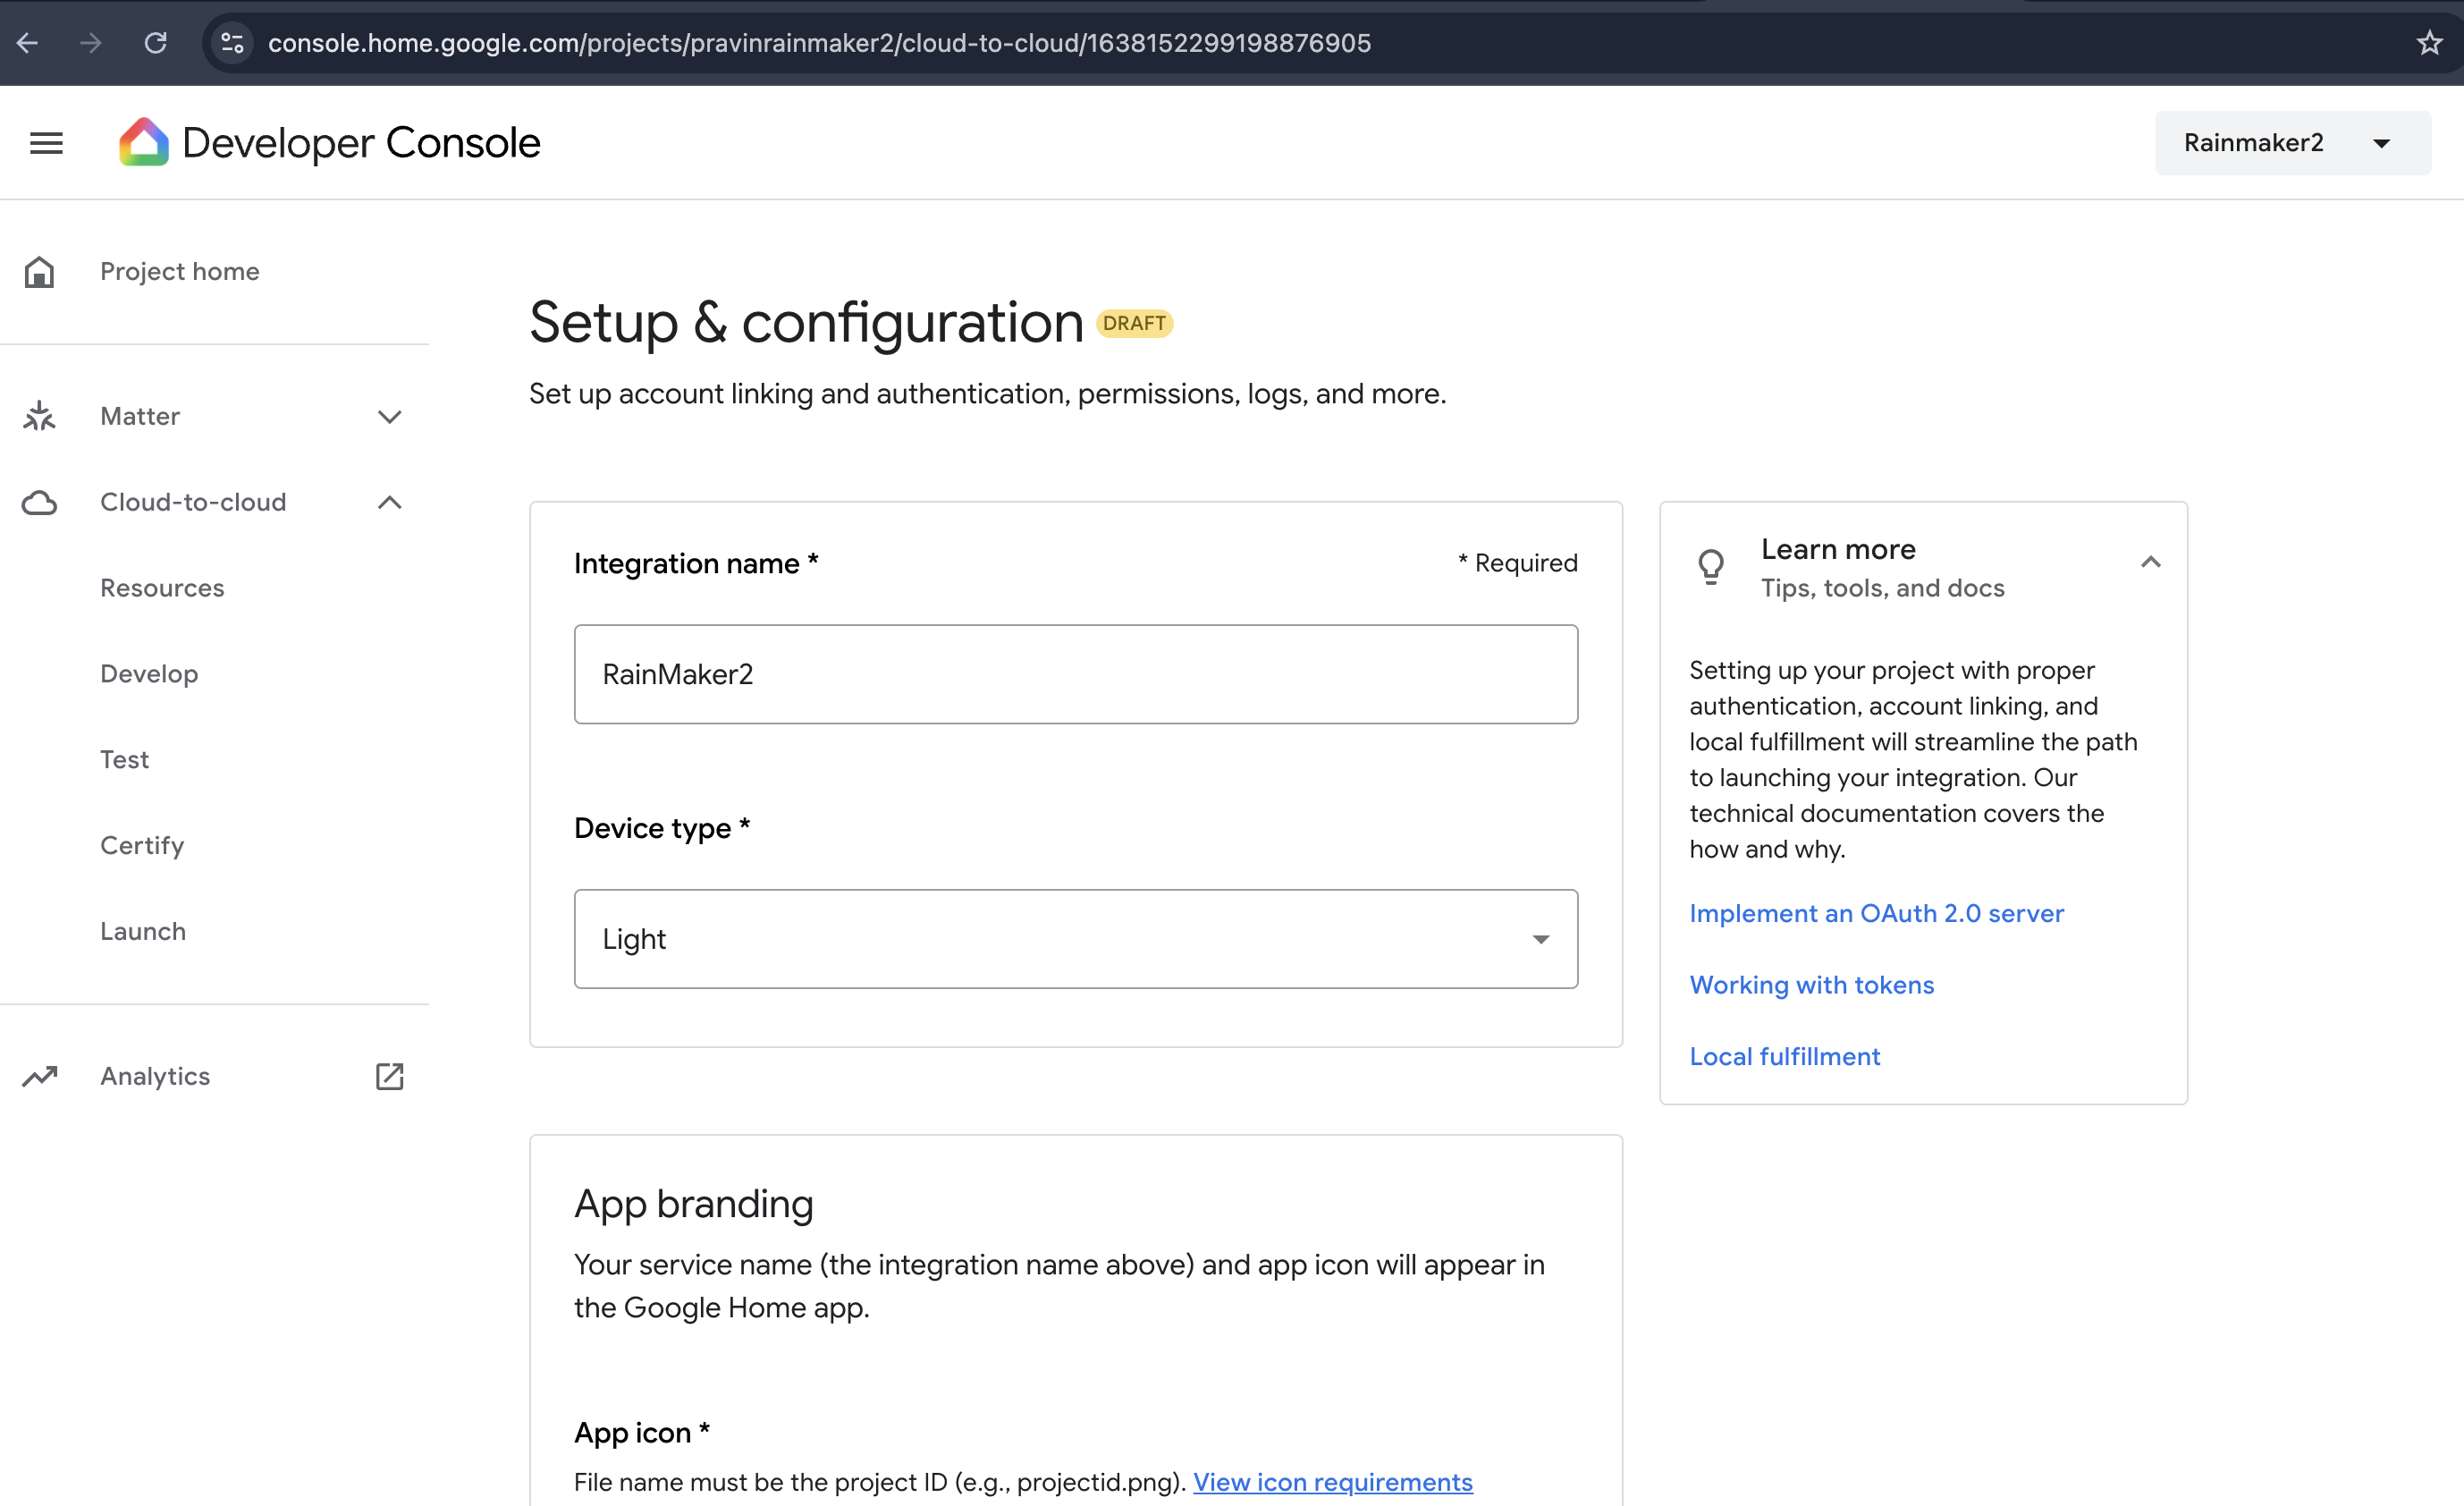Image resolution: width=2464 pixels, height=1506 pixels.
Task: Open Resources under Cloud-to-cloud
Action: 162,588
